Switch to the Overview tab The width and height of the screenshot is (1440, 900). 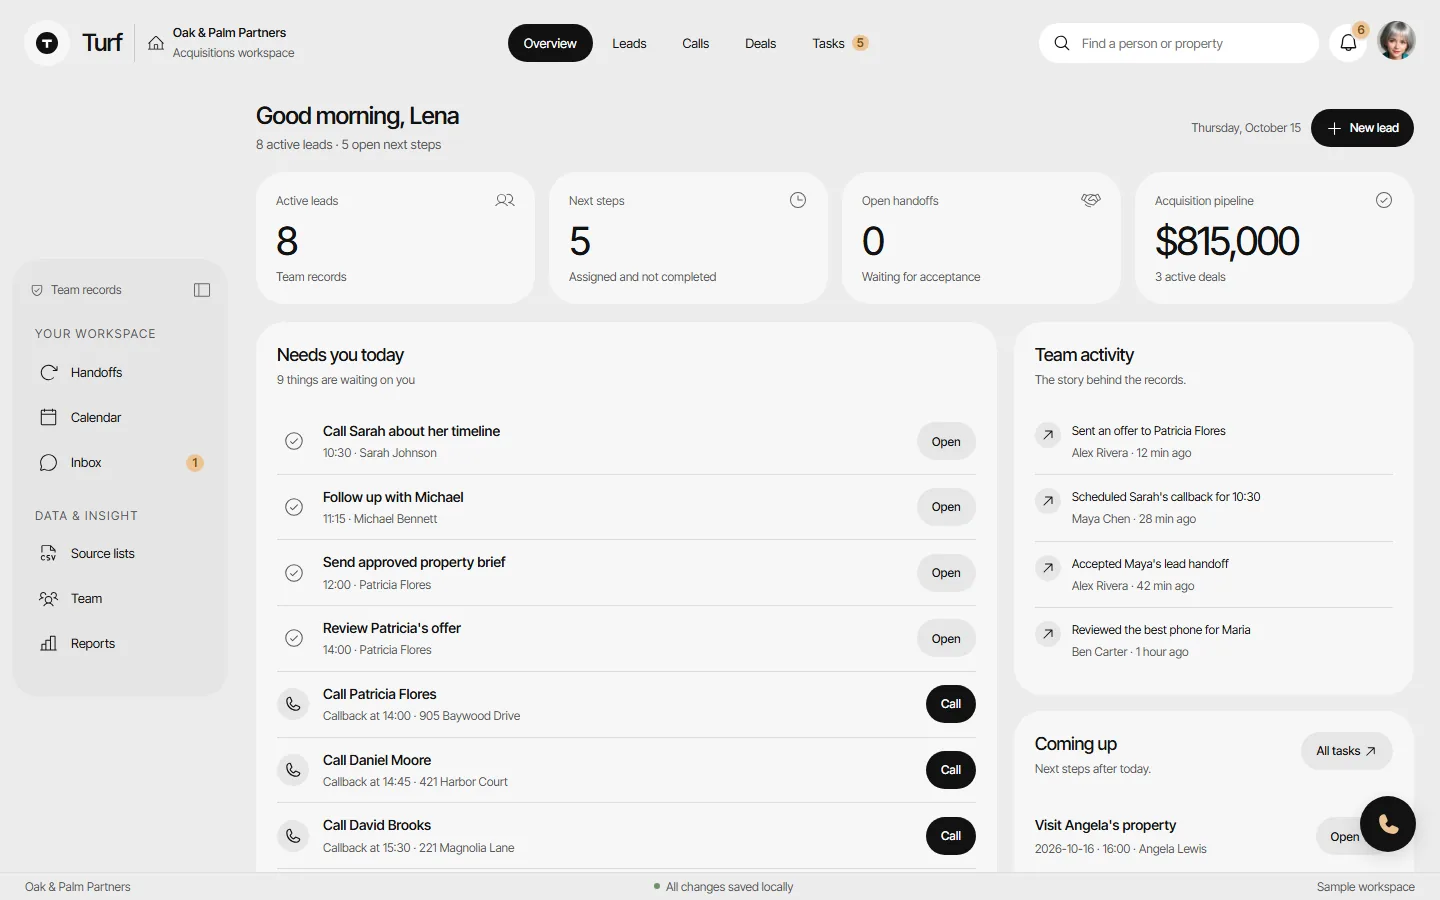(x=550, y=43)
